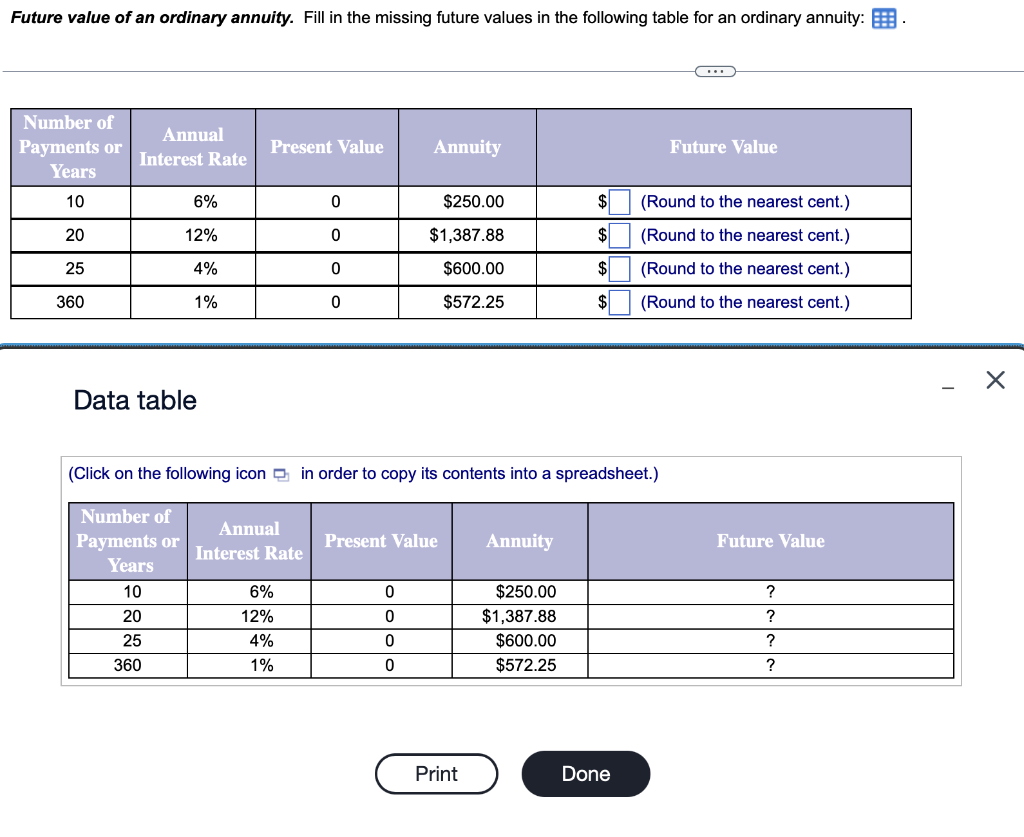Click the dollar sign for the 360-payment row
Image resolution: width=1024 pixels, height=837 pixels.
pos(600,302)
